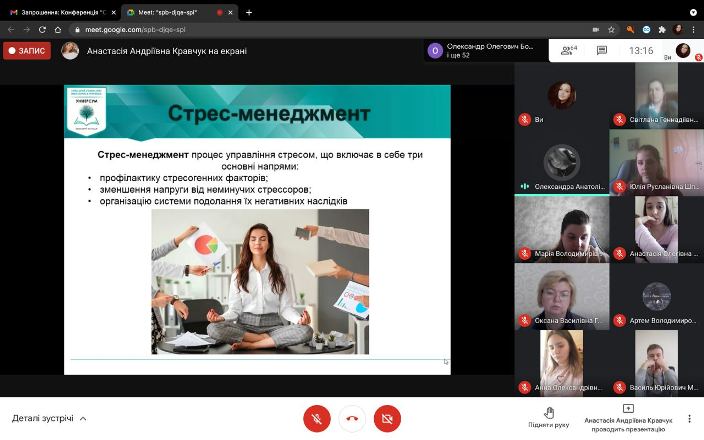Open the Chrome profile avatar

tap(678, 30)
